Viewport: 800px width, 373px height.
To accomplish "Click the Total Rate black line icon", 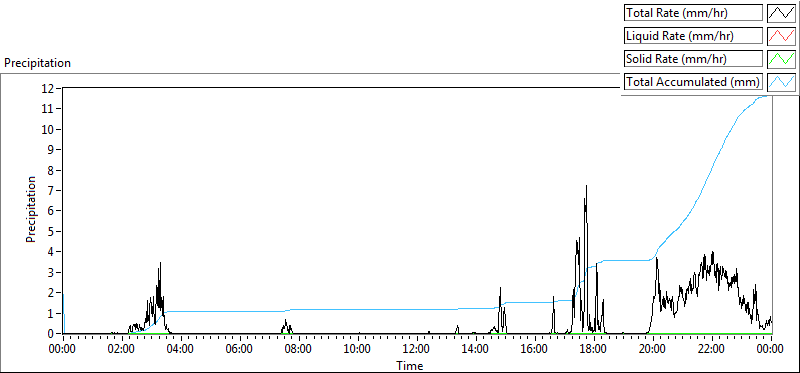I will coord(782,13).
